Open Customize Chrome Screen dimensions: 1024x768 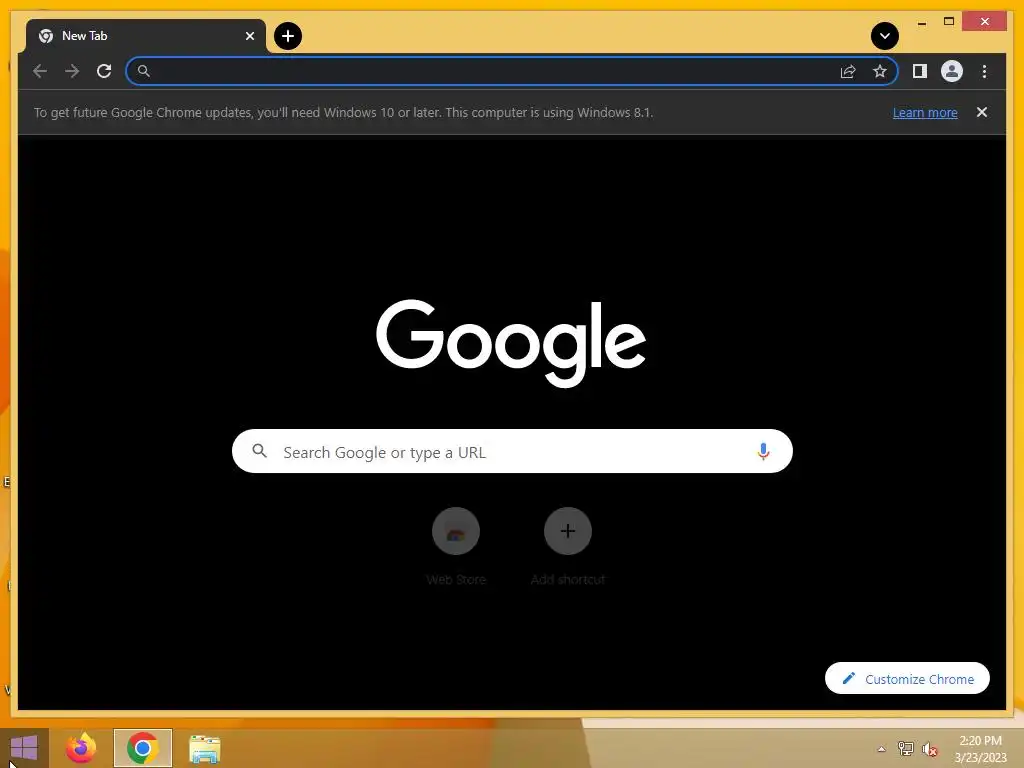coord(907,679)
